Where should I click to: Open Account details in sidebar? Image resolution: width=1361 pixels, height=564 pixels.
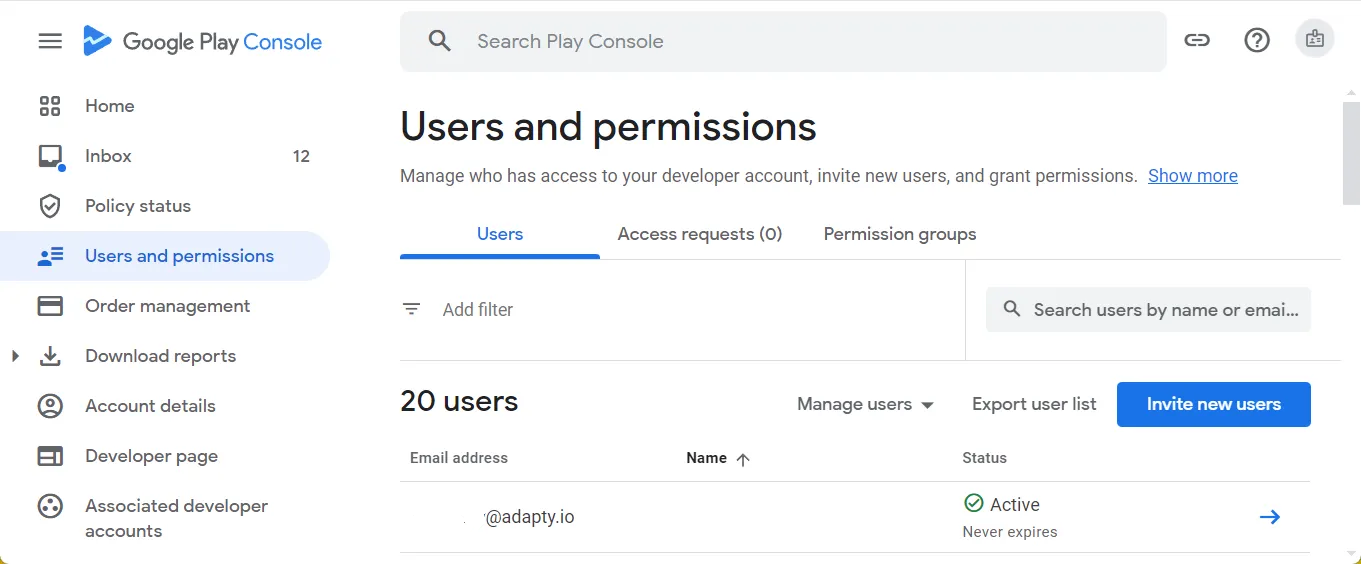(150, 406)
